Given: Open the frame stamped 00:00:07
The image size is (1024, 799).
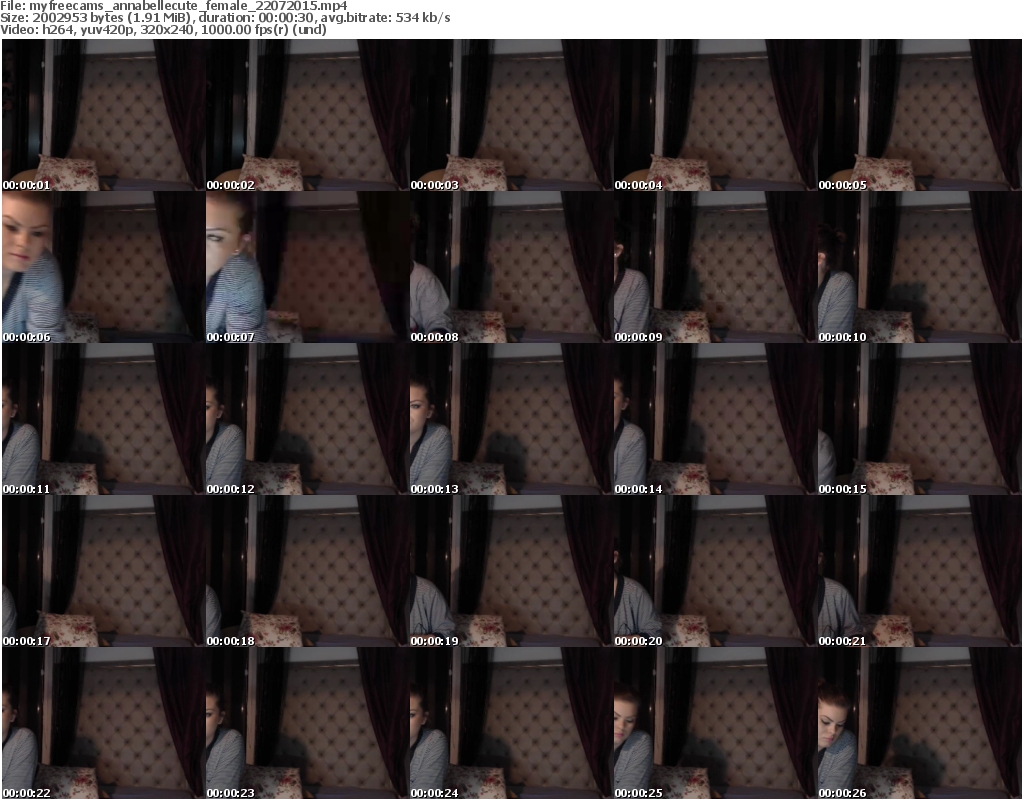Looking at the screenshot, I should click(308, 267).
